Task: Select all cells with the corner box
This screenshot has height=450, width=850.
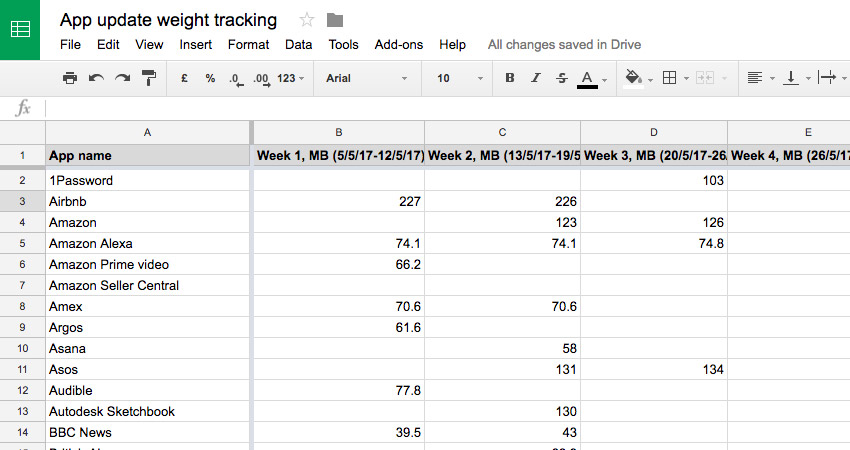Action: (x=23, y=132)
